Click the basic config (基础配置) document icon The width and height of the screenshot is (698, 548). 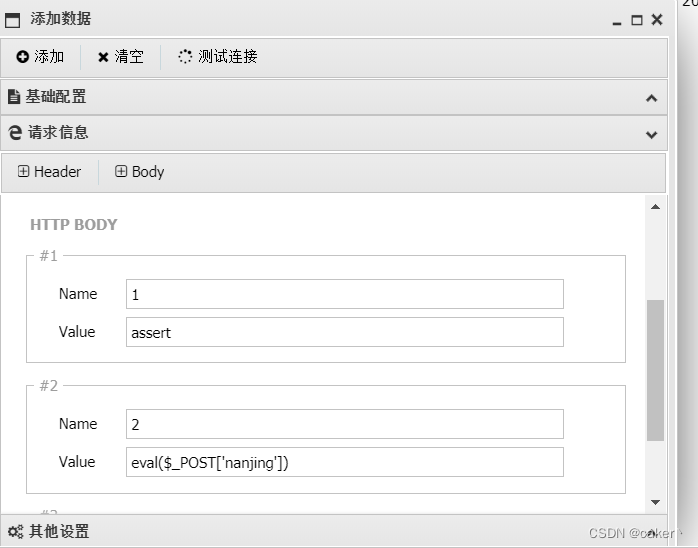pos(14,97)
